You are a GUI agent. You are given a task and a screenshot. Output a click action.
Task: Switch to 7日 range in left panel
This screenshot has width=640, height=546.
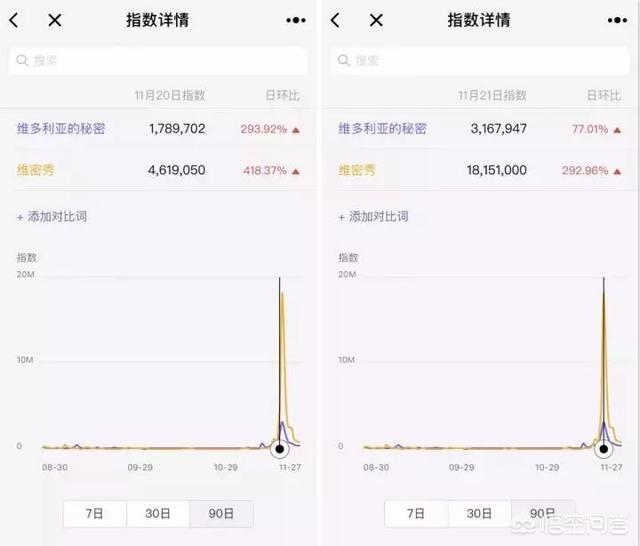95,513
